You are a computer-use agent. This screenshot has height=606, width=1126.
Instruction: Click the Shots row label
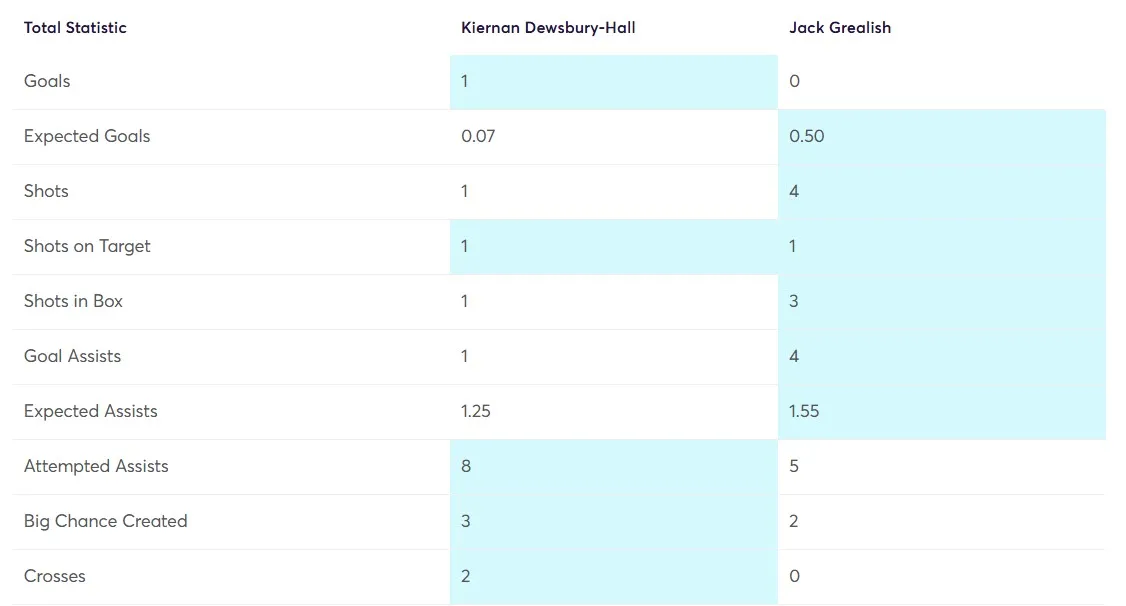pos(46,191)
